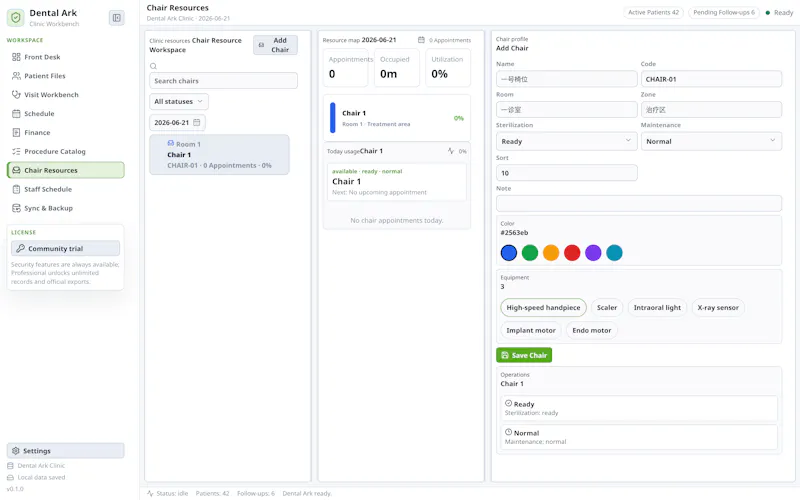Click the clock icon beside Normal operation
The height and width of the screenshot is (500, 800).
508,432
